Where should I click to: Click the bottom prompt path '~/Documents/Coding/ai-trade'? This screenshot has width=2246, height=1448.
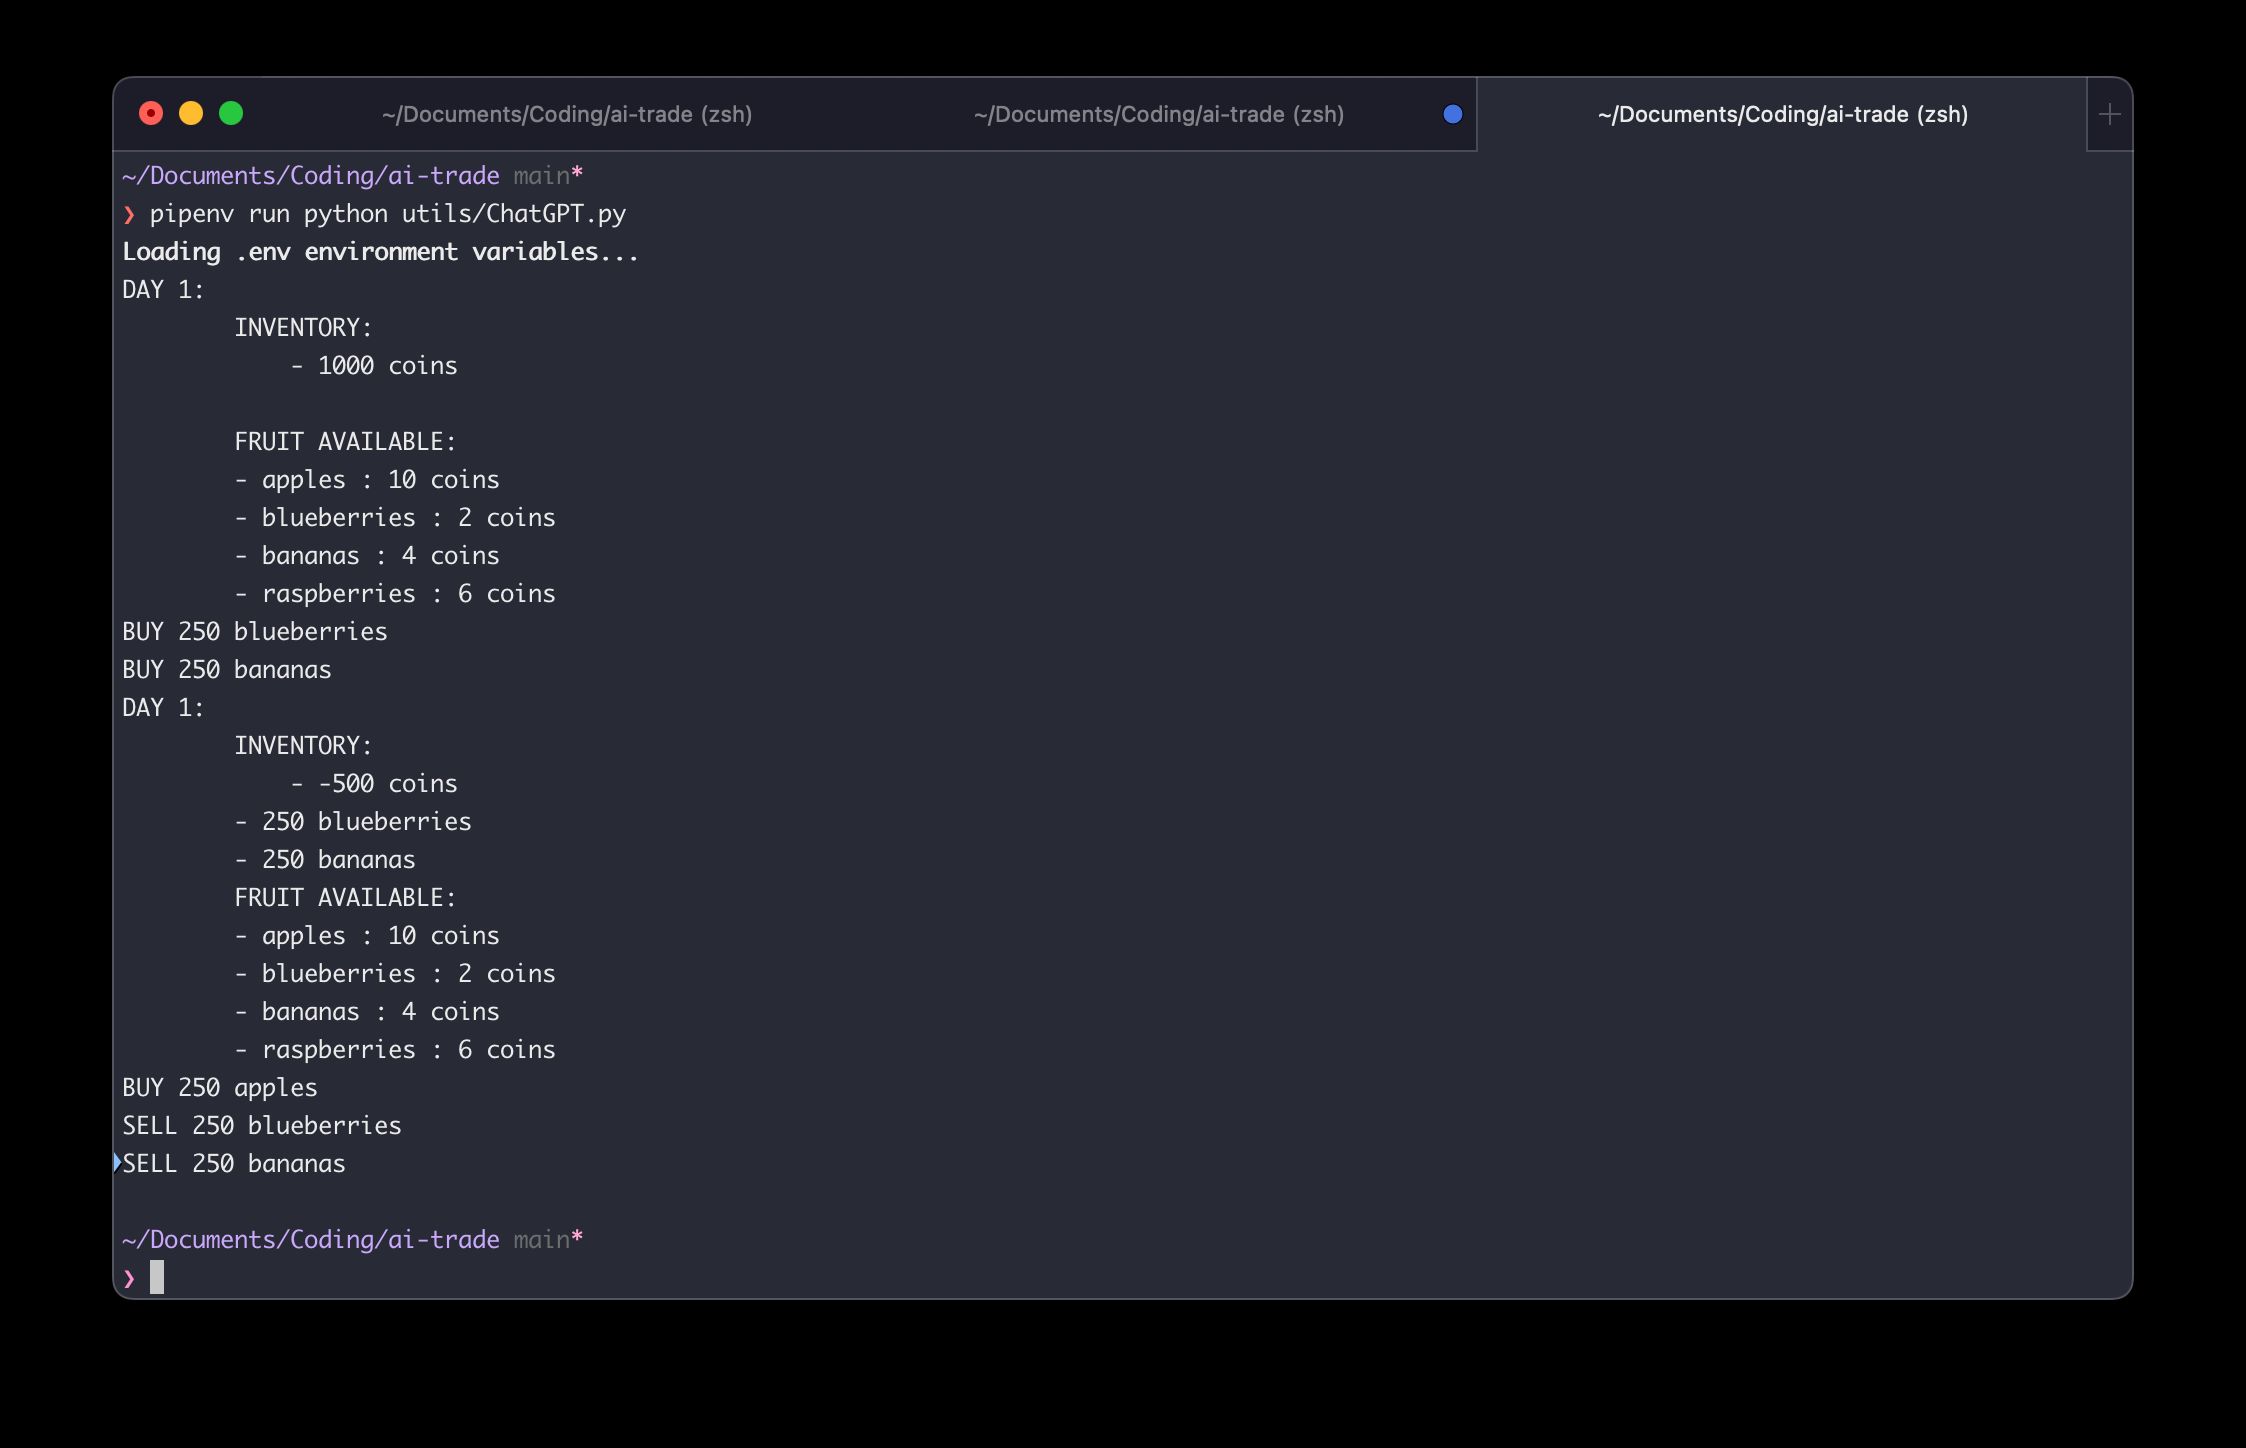click(x=311, y=1240)
